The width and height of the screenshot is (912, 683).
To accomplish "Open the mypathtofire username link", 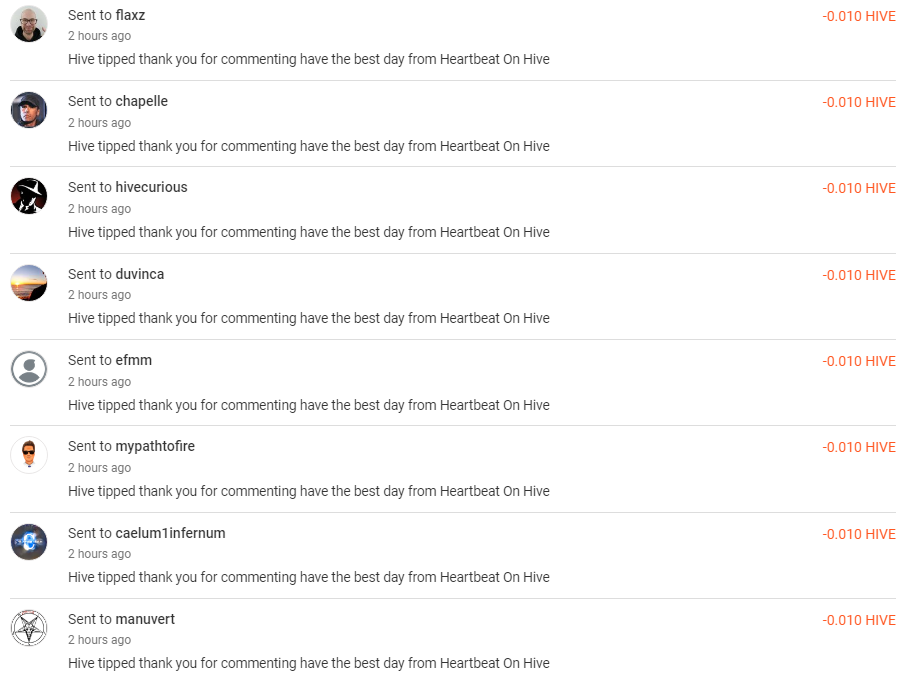I will tap(155, 446).
